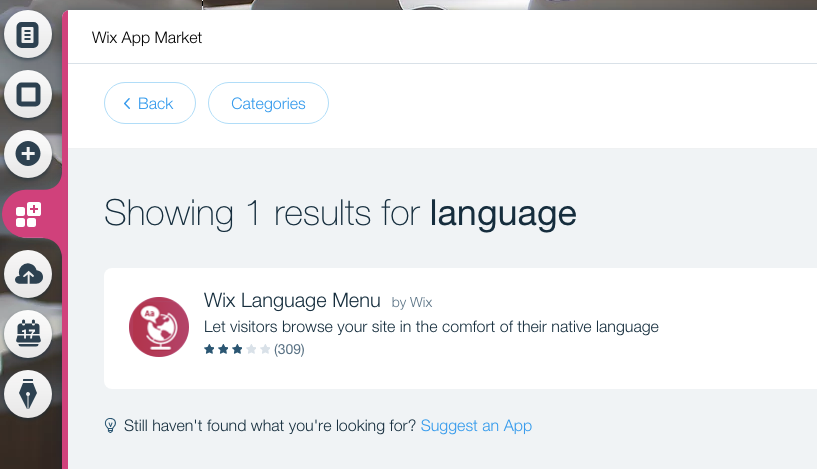Open the Uploads cloud icon
The height and width of the screenshot is (469, 817).
(28, 274)
